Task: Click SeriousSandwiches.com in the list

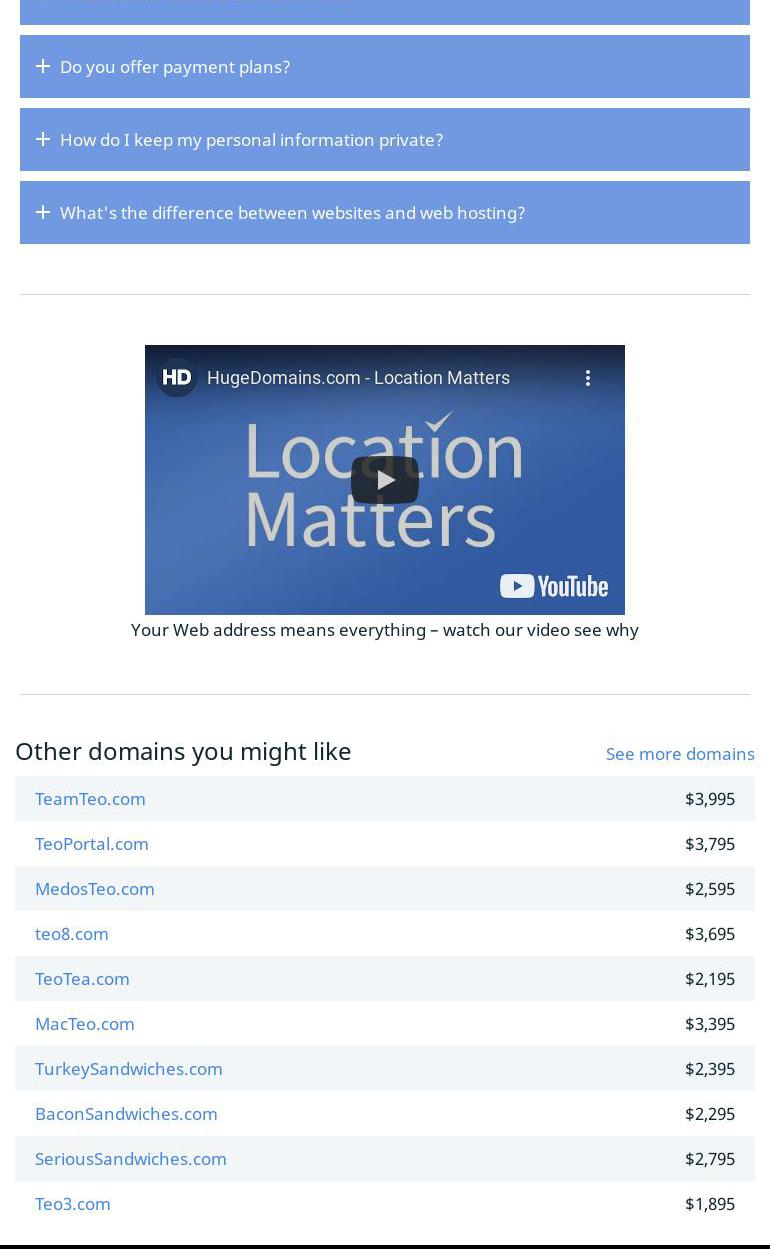Action: point(131,1159)
